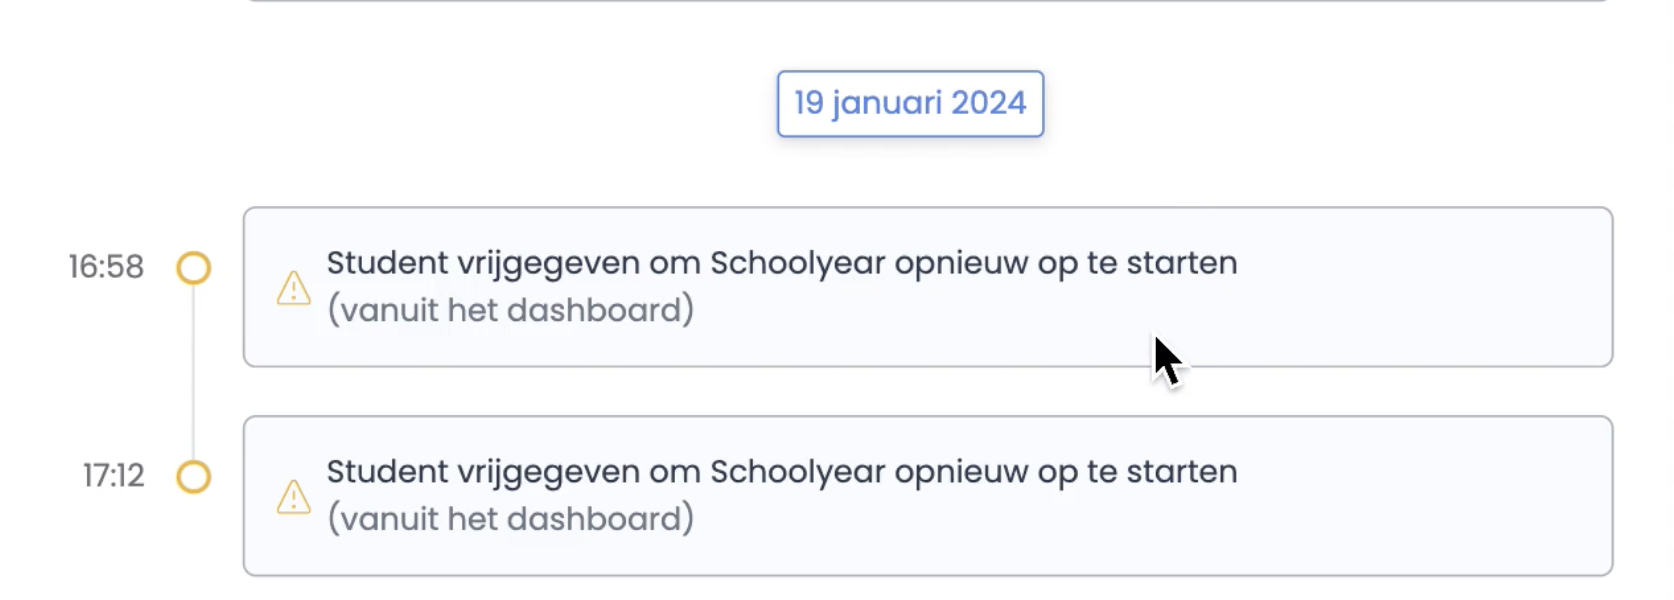
Task: Click the 16:58 timestamp label
Action: point(106,267)
